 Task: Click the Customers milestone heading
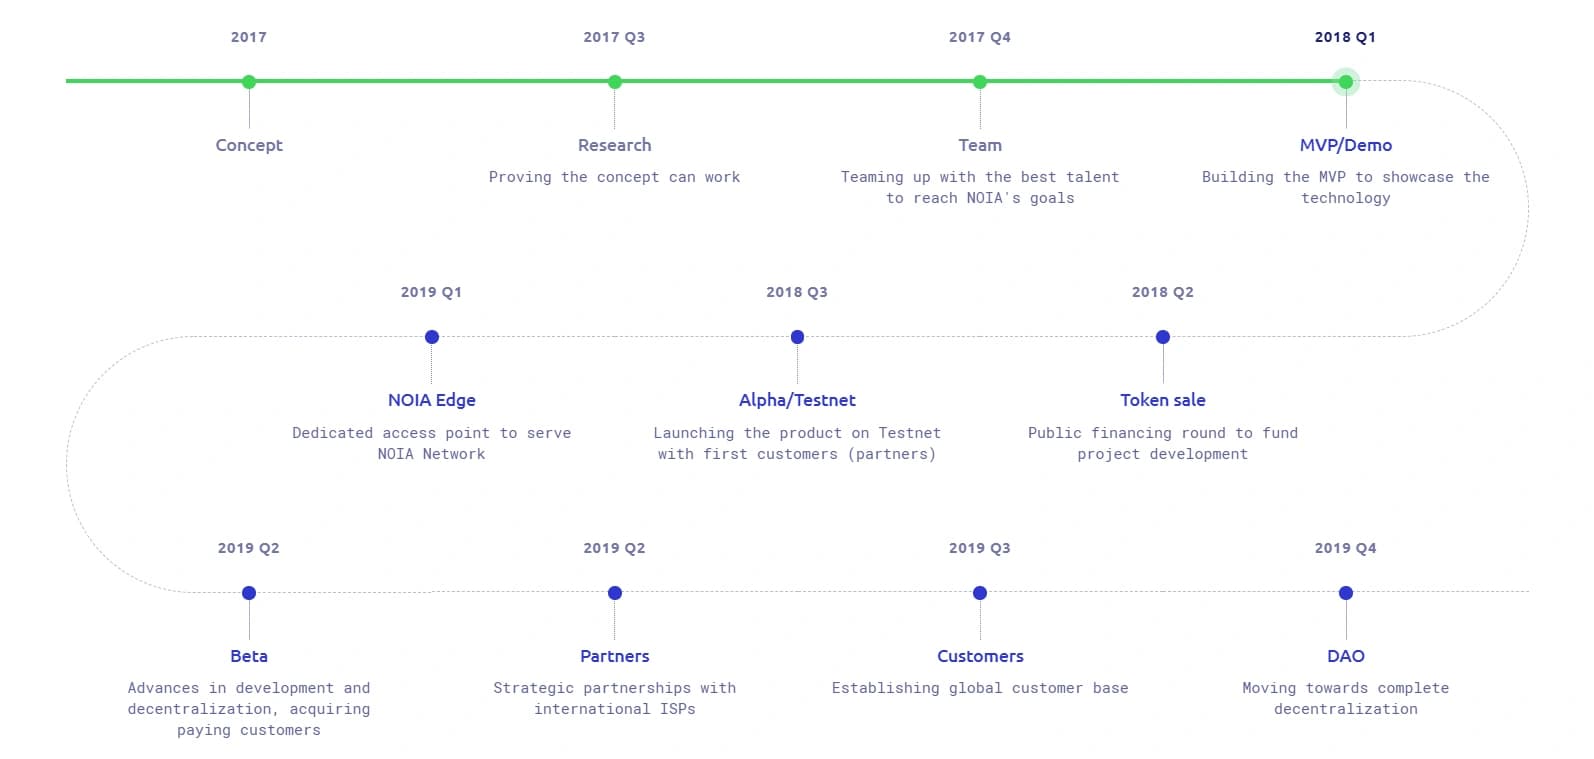[980, 656]
